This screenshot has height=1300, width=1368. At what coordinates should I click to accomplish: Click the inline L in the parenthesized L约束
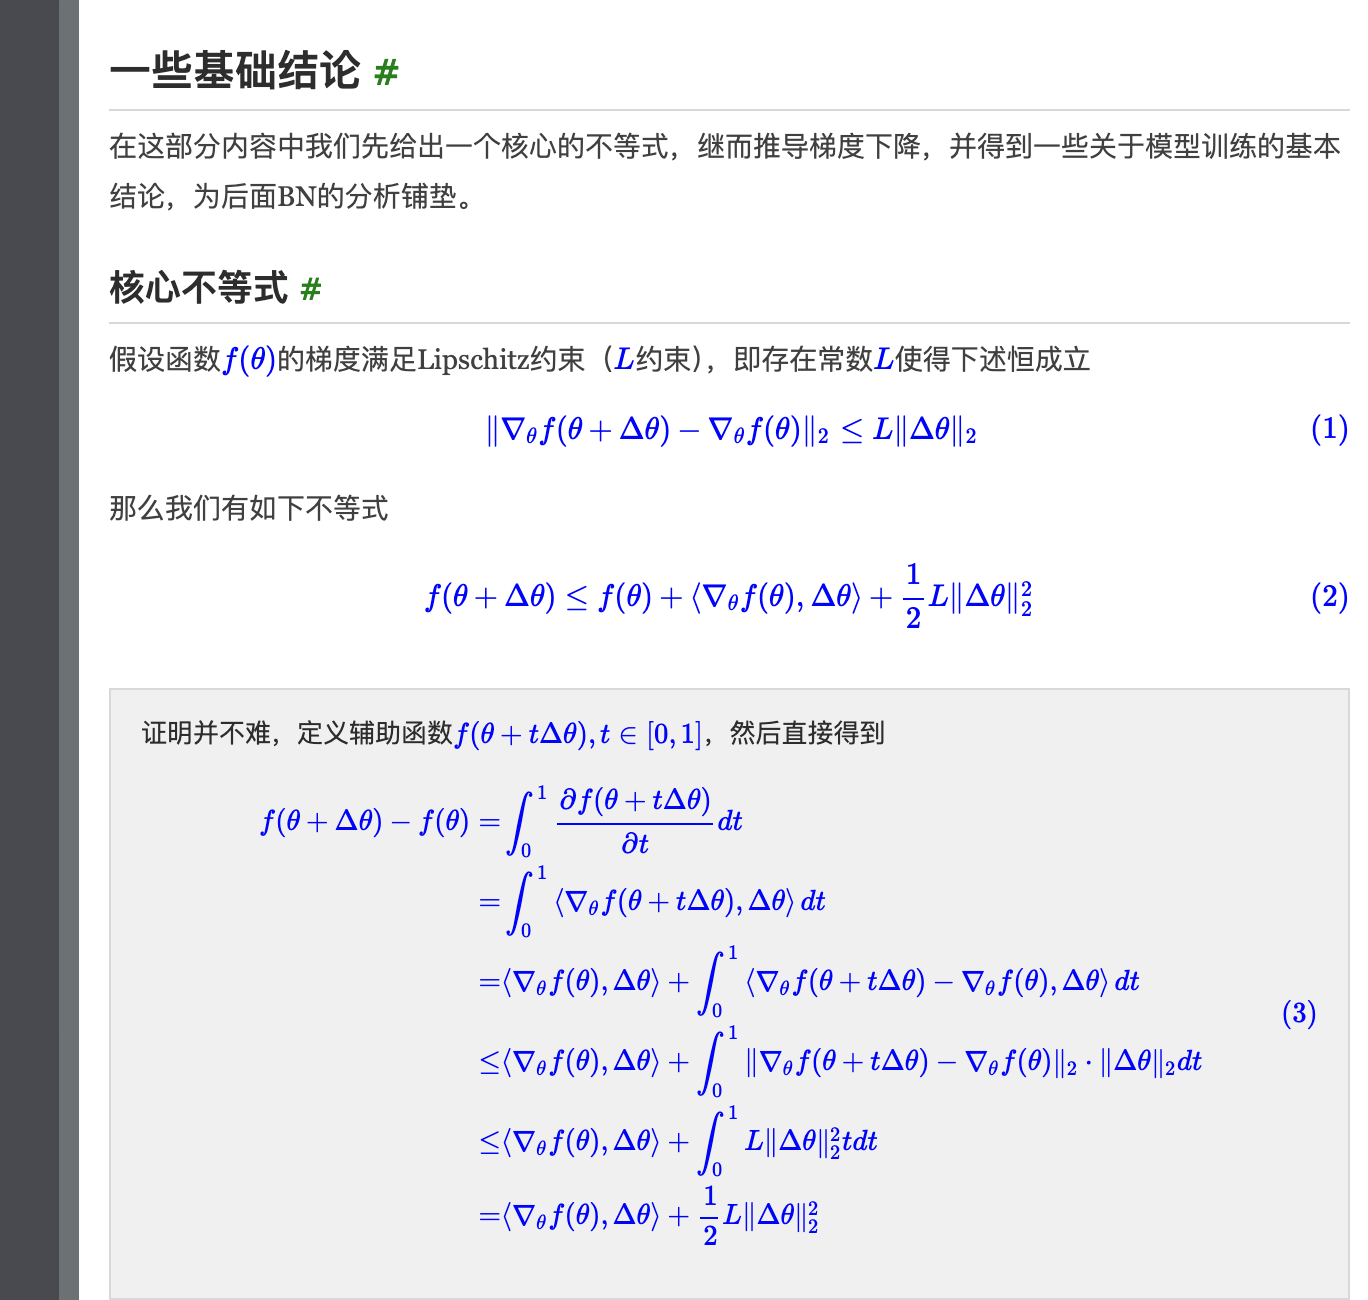pyautogui.click(x=624, y=359)
